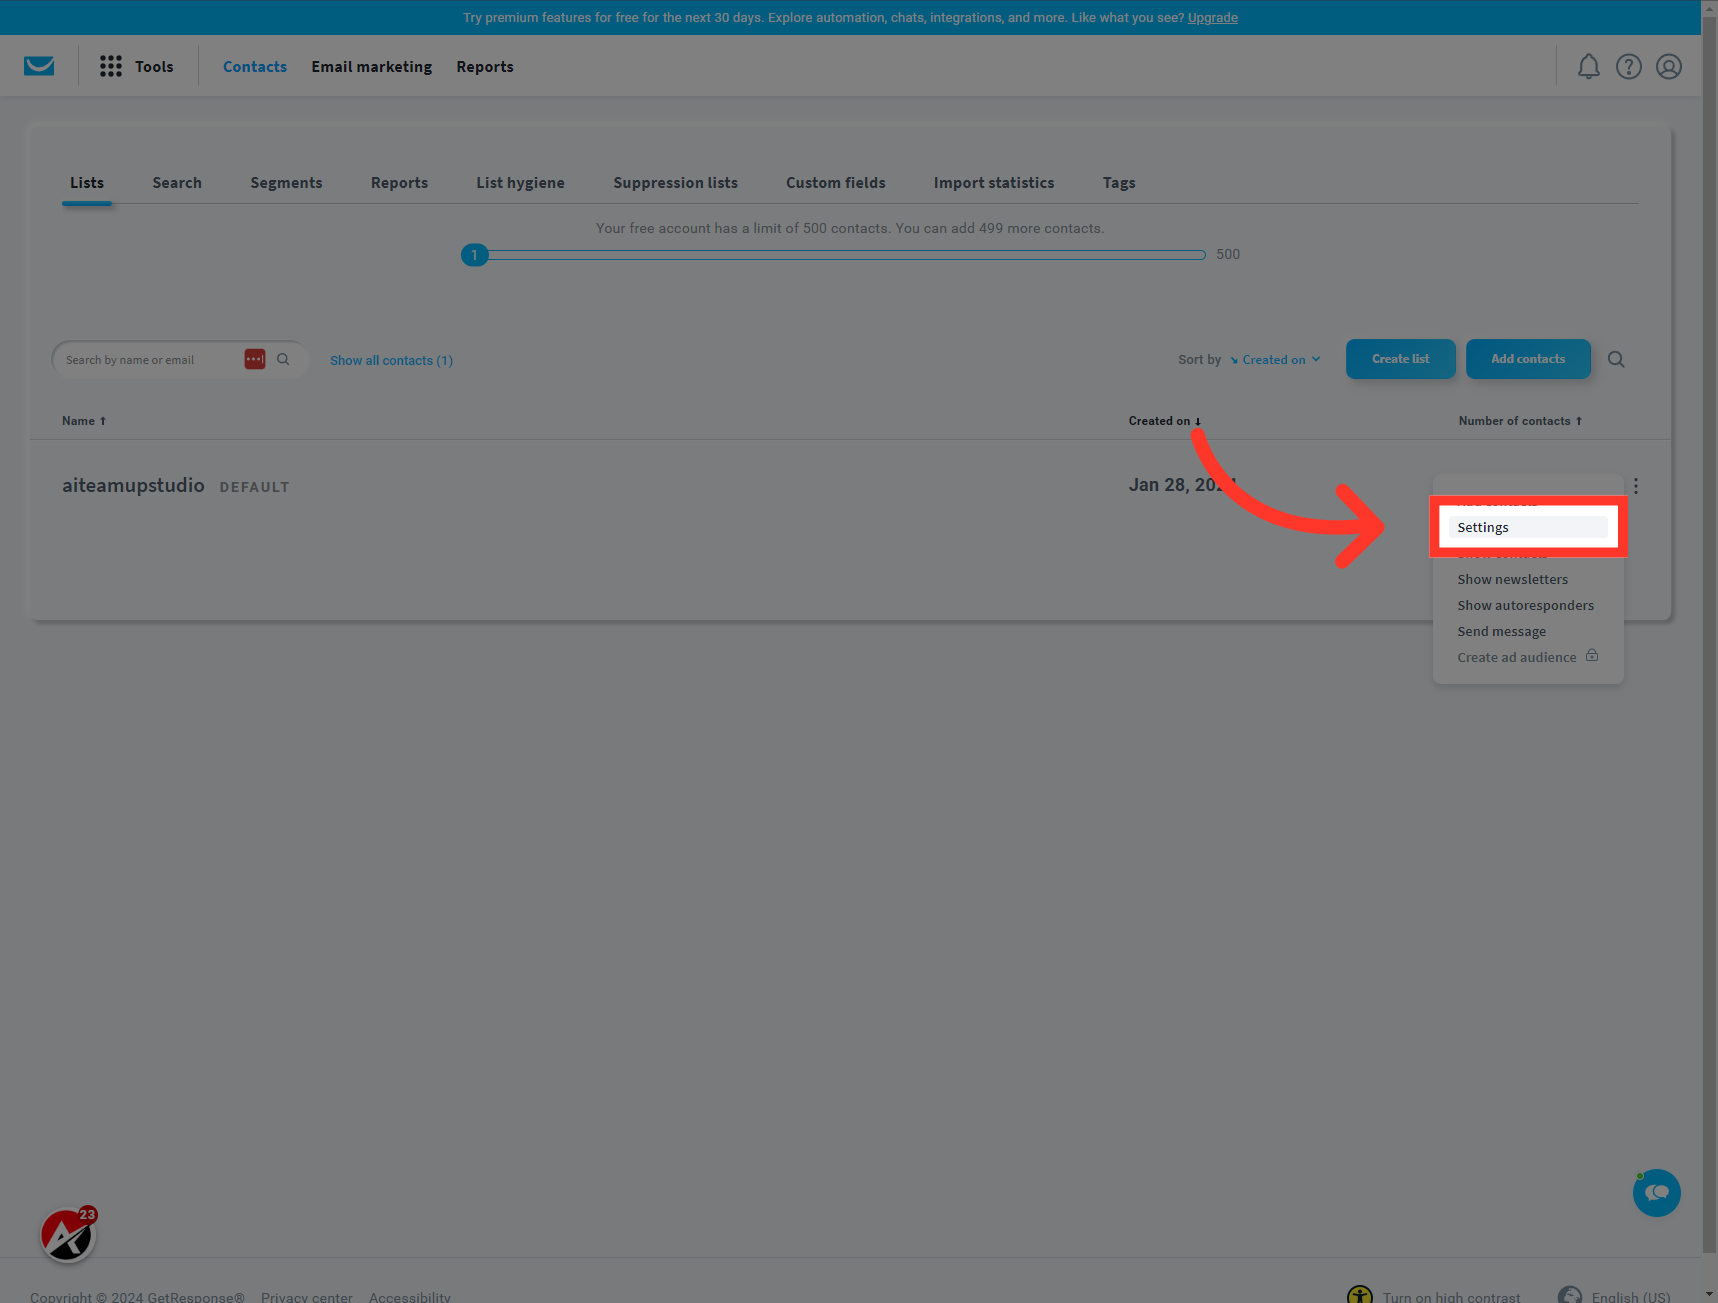
Task: Expand the Sort by Created on dropdown
Action: click(x=1275, y=360)
